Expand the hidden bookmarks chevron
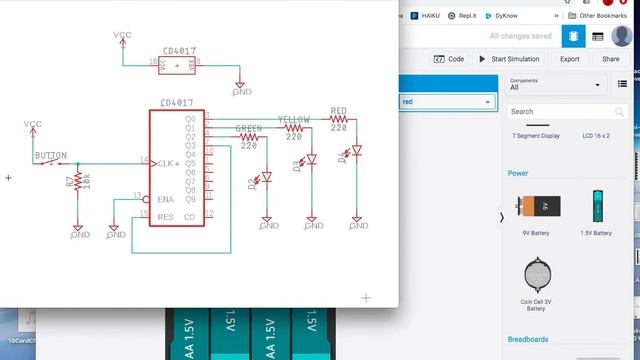The width and height of the screenshot is (640, 360). tap(556, 16)
